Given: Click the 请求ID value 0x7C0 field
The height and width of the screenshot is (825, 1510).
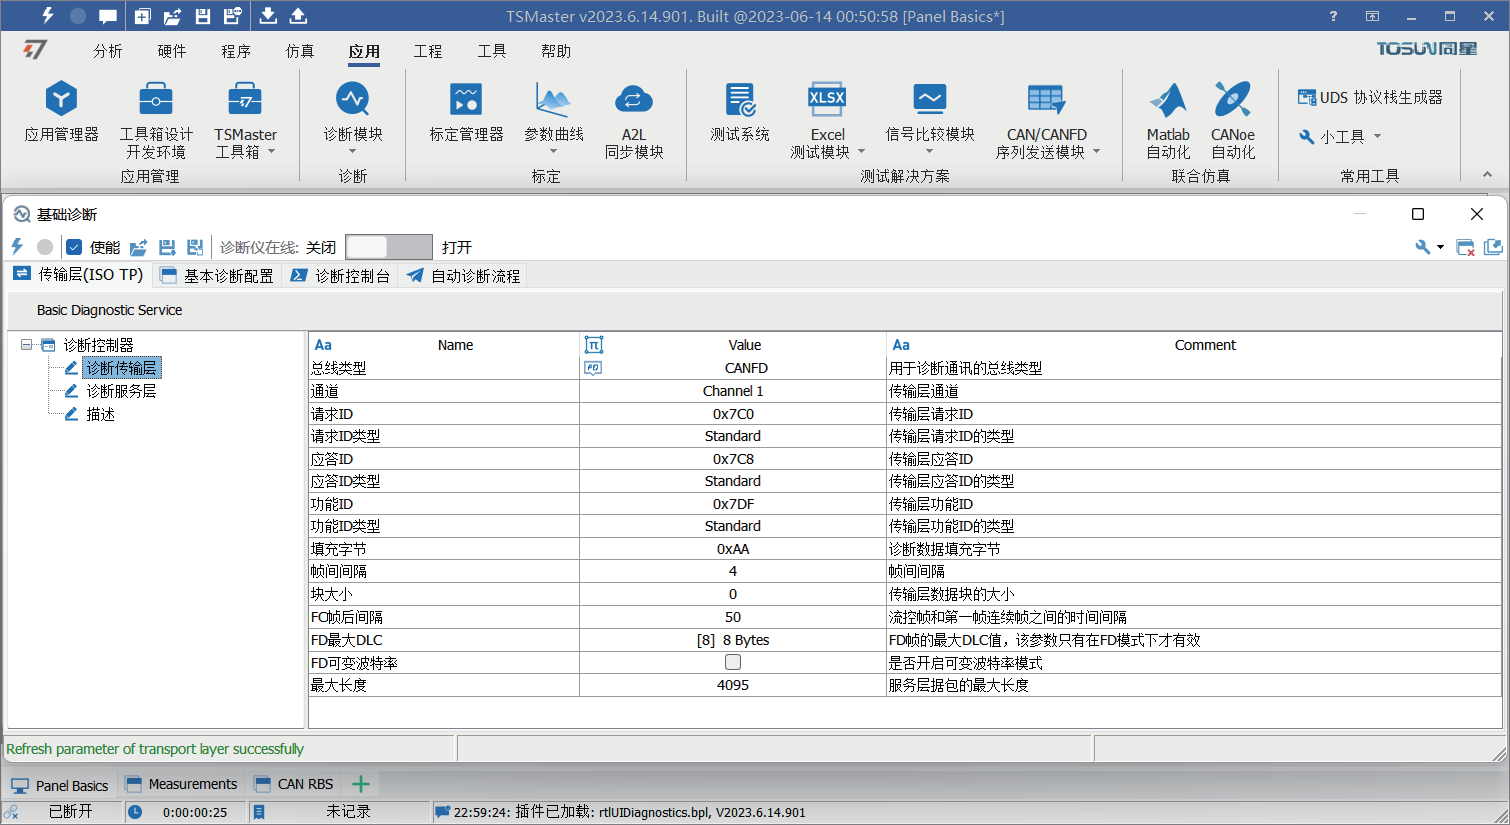Looking at the screenshot, I should click(x=733, y=414).
